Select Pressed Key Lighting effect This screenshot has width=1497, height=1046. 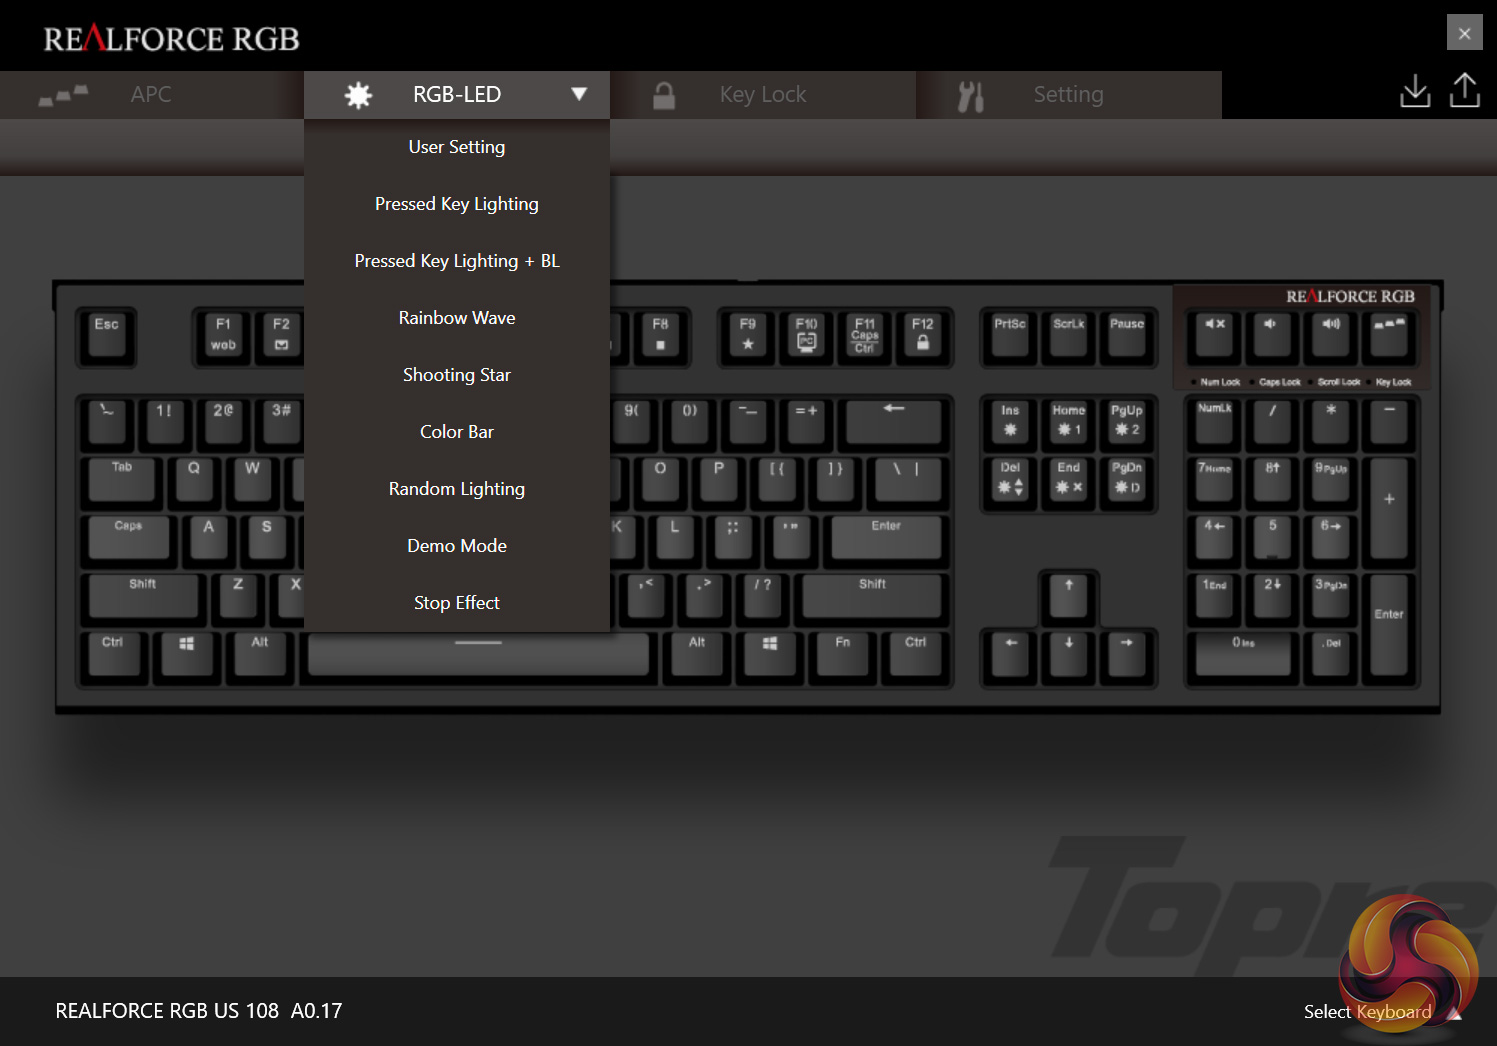457,204
